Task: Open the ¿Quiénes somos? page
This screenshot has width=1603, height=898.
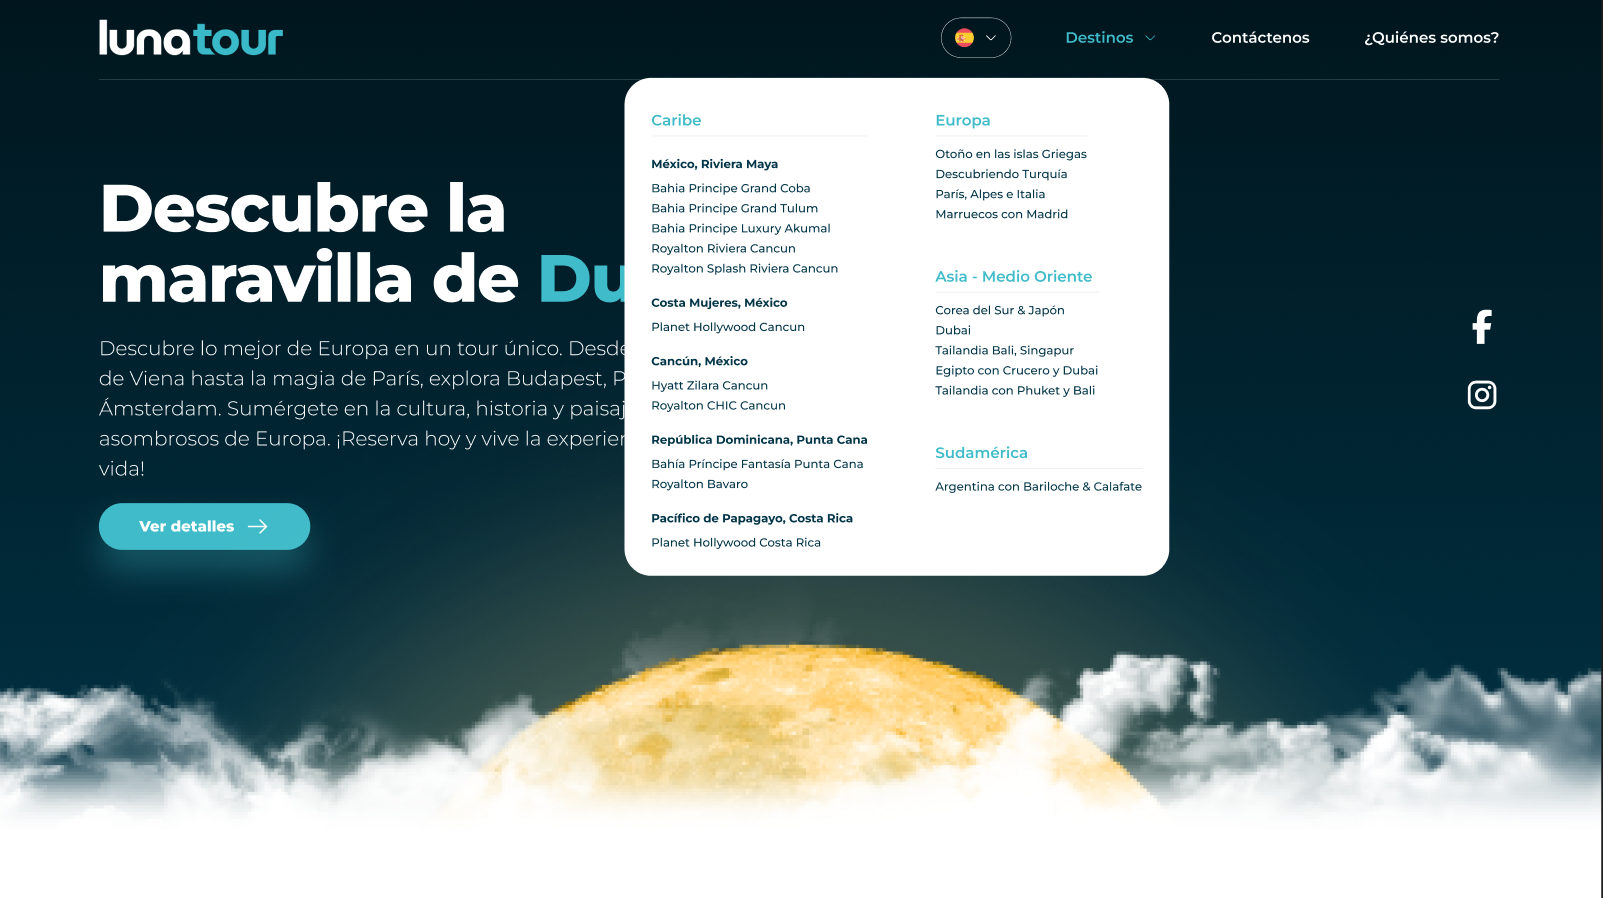Action: pos(1431,38)
